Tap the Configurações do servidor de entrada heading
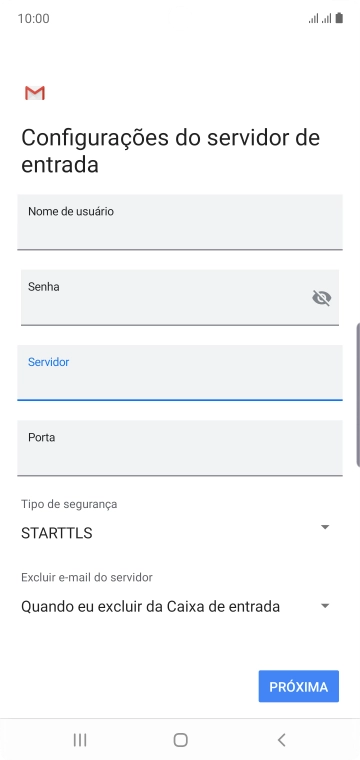Viewport: 360px width, 760px height. 171,151
